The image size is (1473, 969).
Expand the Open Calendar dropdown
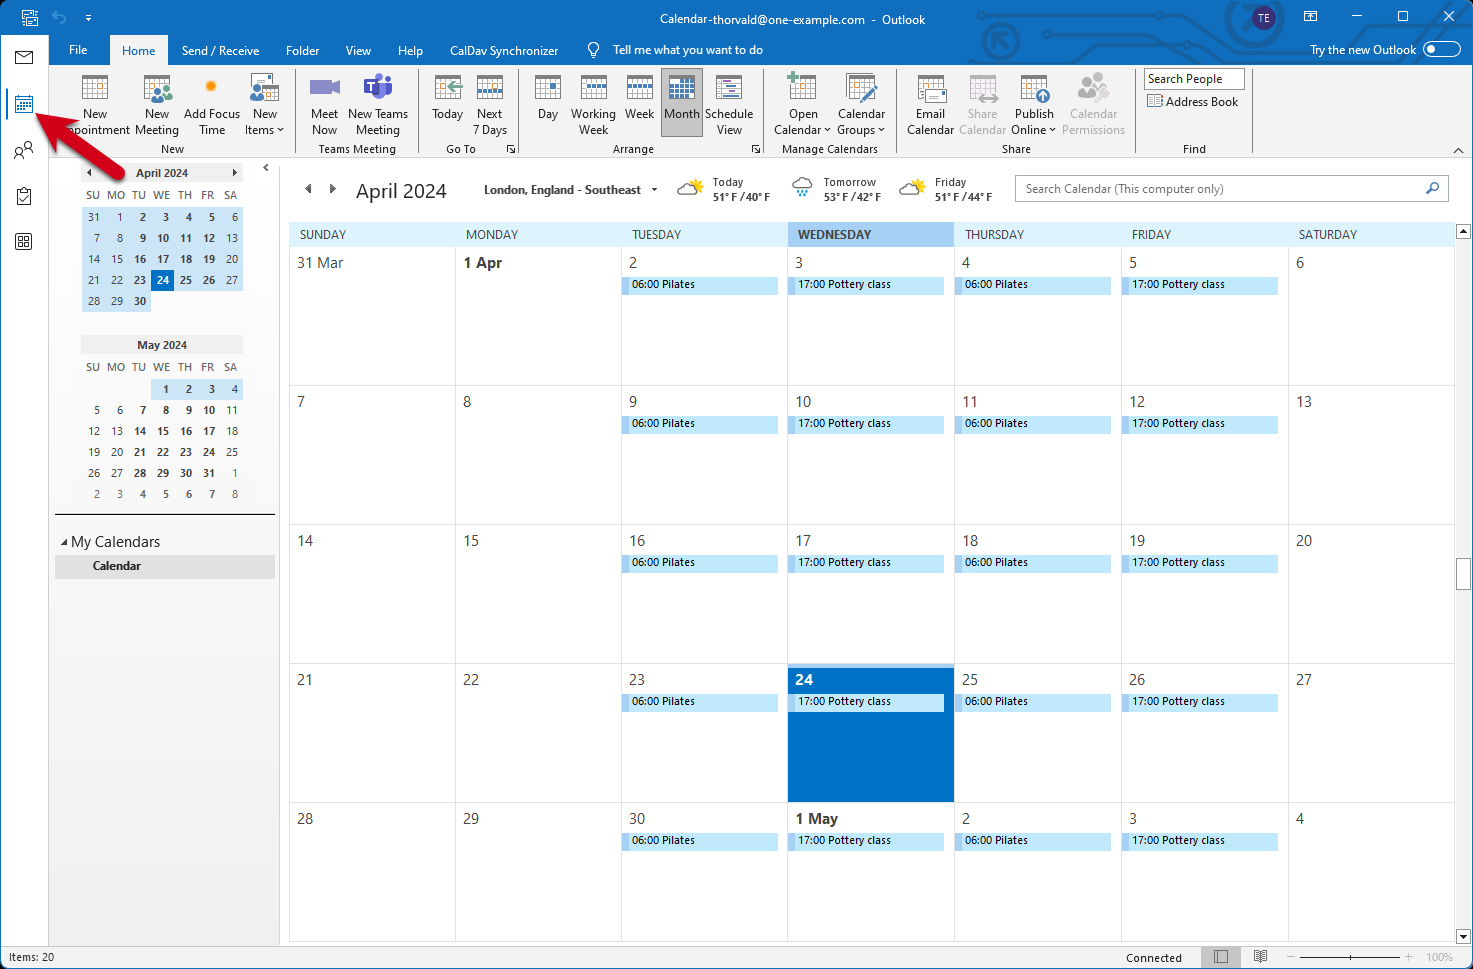pyautogui.click(x=803, y=105)
